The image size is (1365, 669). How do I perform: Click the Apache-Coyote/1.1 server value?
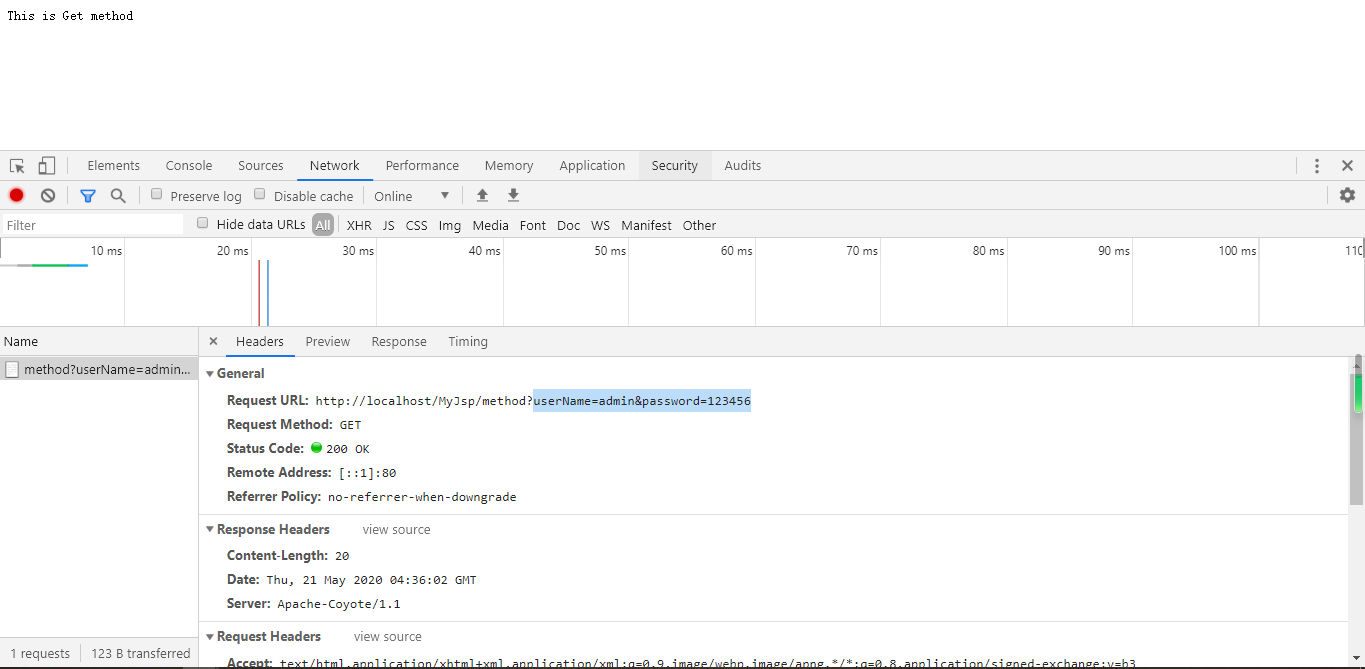339,604
